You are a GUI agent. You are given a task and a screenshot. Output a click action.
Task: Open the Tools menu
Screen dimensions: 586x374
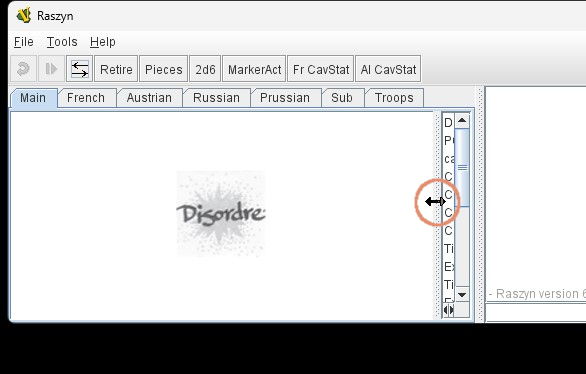pyautogui.click(x=62, y=42)
